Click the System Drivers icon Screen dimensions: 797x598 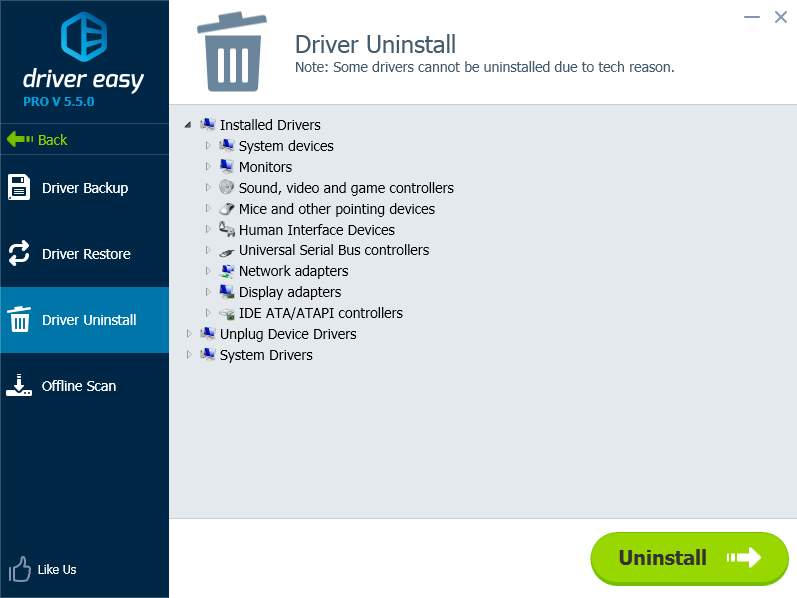207,354
